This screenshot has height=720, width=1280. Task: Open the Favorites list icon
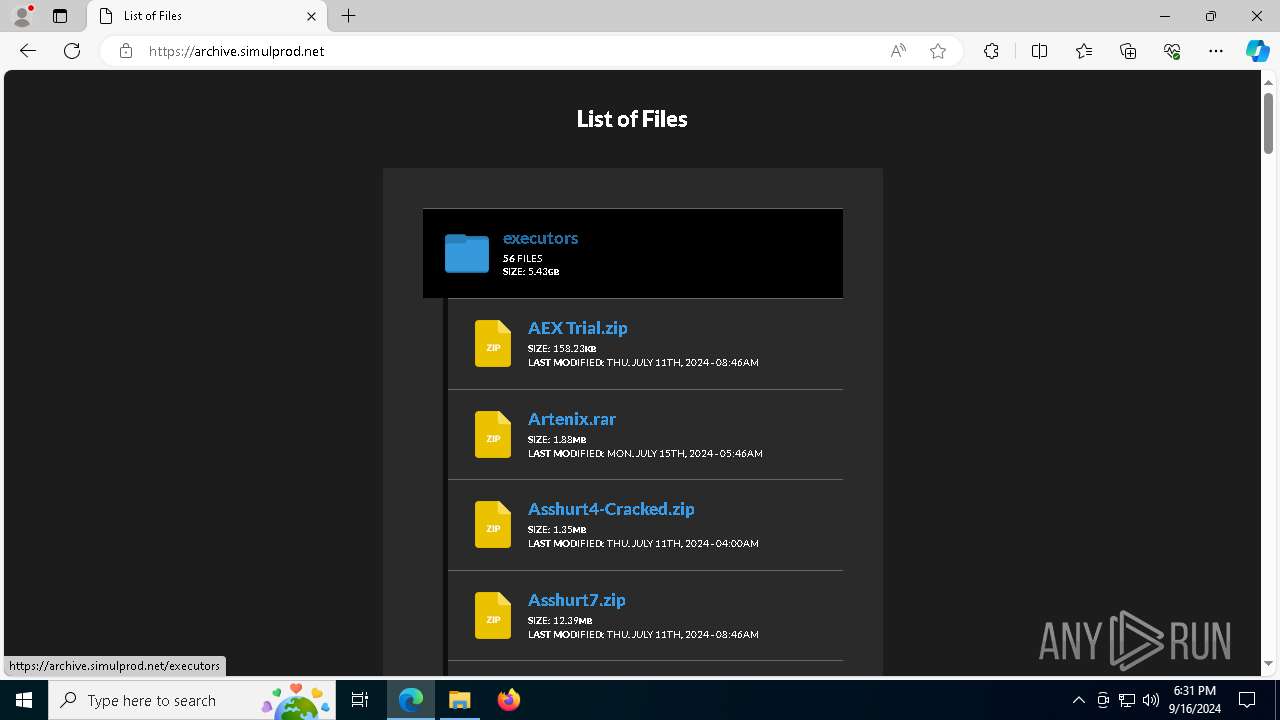[x=1084, y=51]
